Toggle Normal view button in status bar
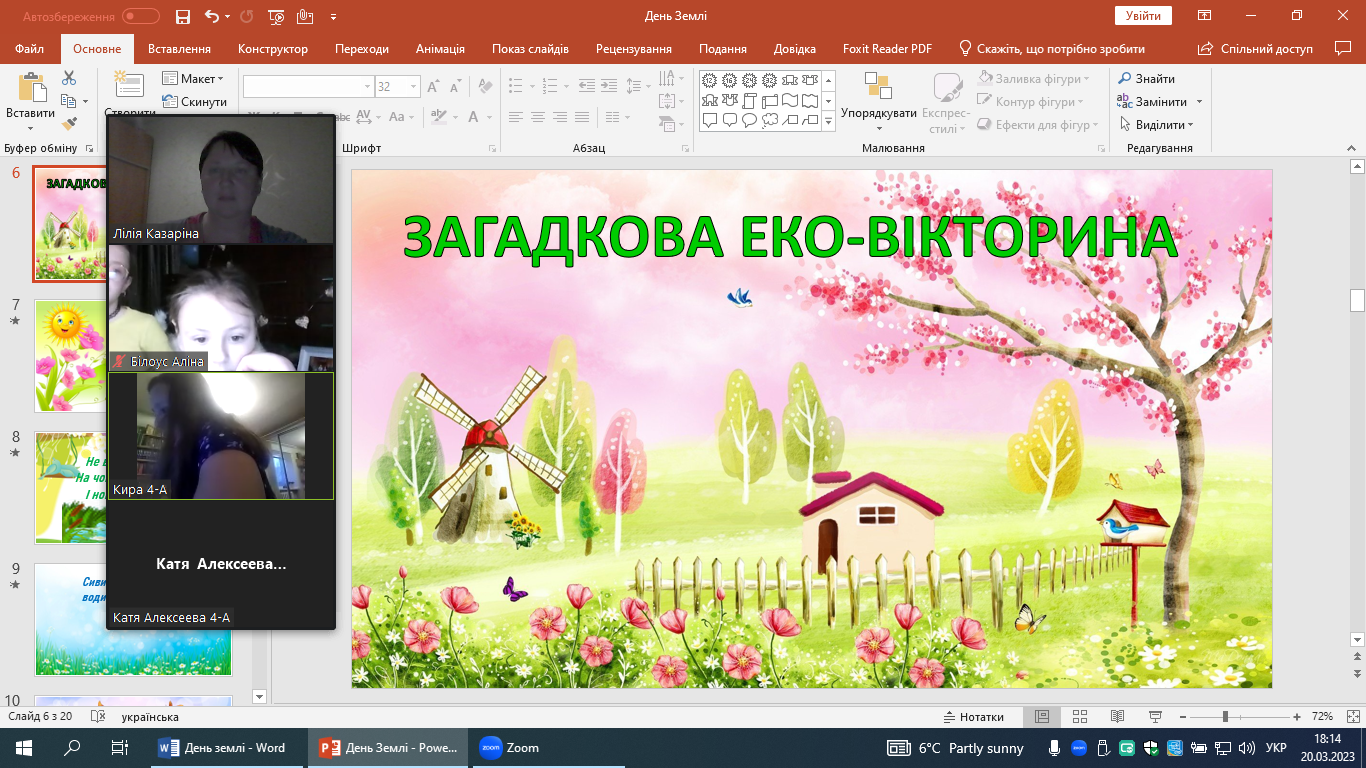The width and height of the screenshot is (1366, 768). coord(1041,717)
